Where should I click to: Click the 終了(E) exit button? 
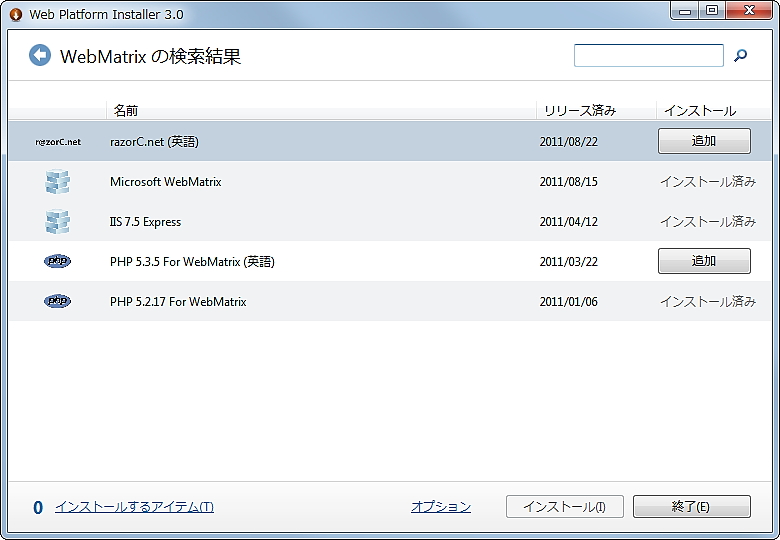coord(691,507)
